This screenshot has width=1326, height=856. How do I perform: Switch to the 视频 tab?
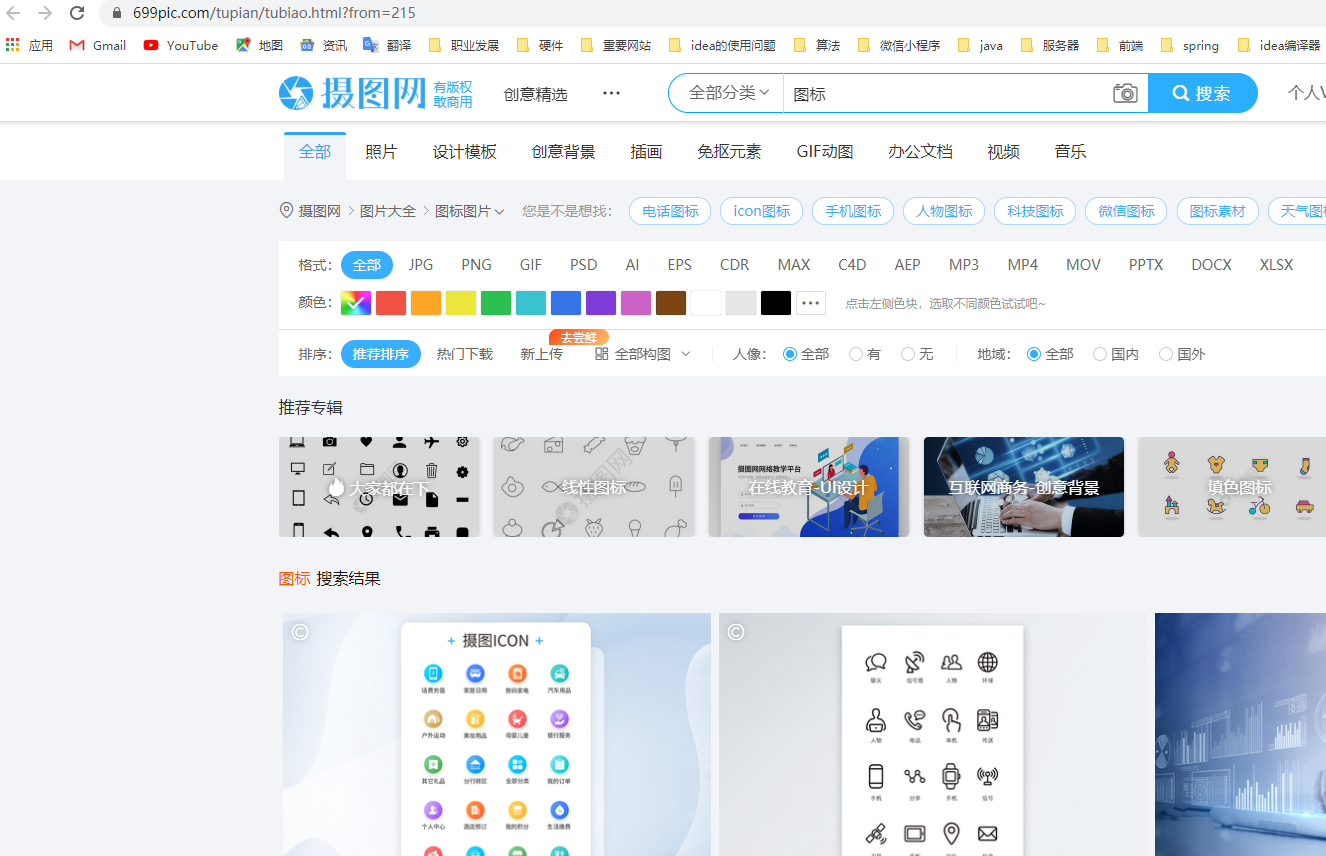(1003, 151)
